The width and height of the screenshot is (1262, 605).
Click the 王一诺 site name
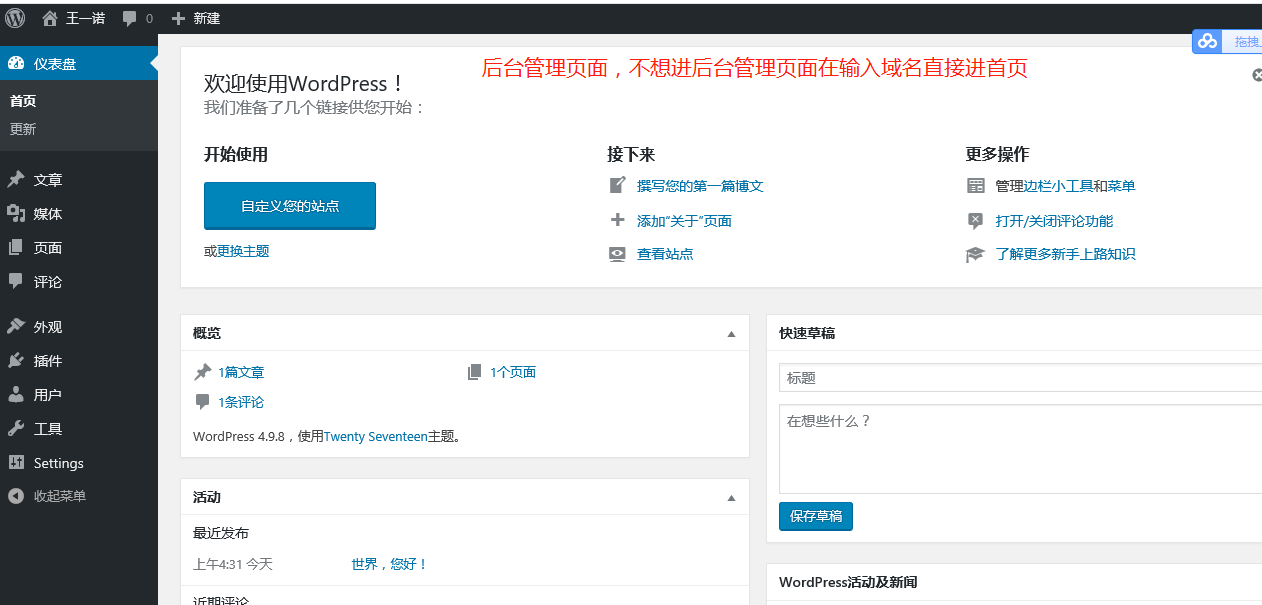85,18
